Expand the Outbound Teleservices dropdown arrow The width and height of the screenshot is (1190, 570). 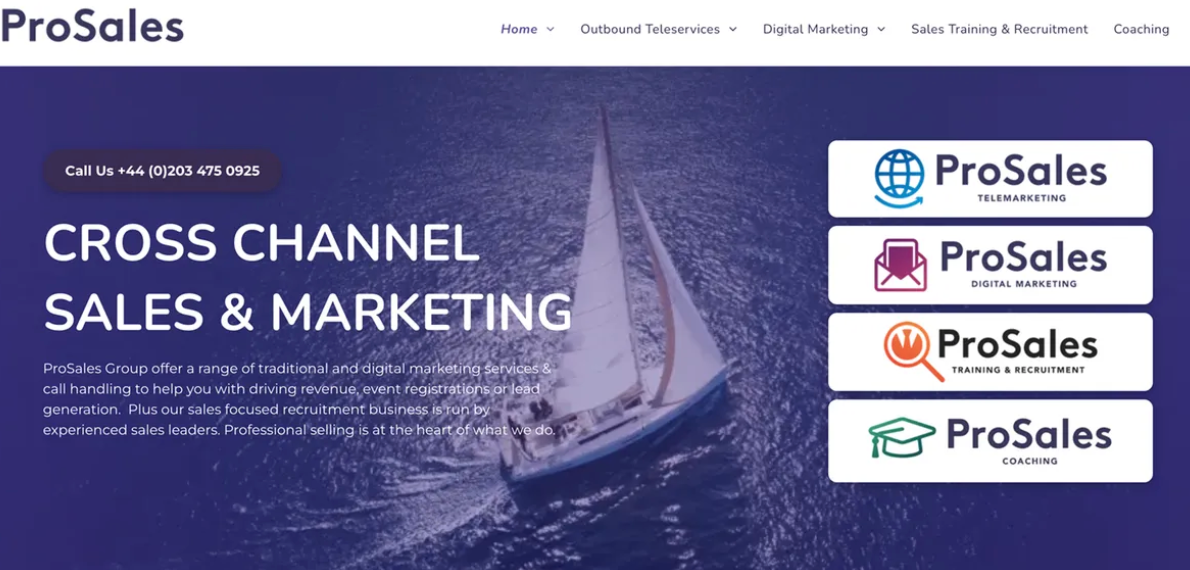[x=733, y=30]
